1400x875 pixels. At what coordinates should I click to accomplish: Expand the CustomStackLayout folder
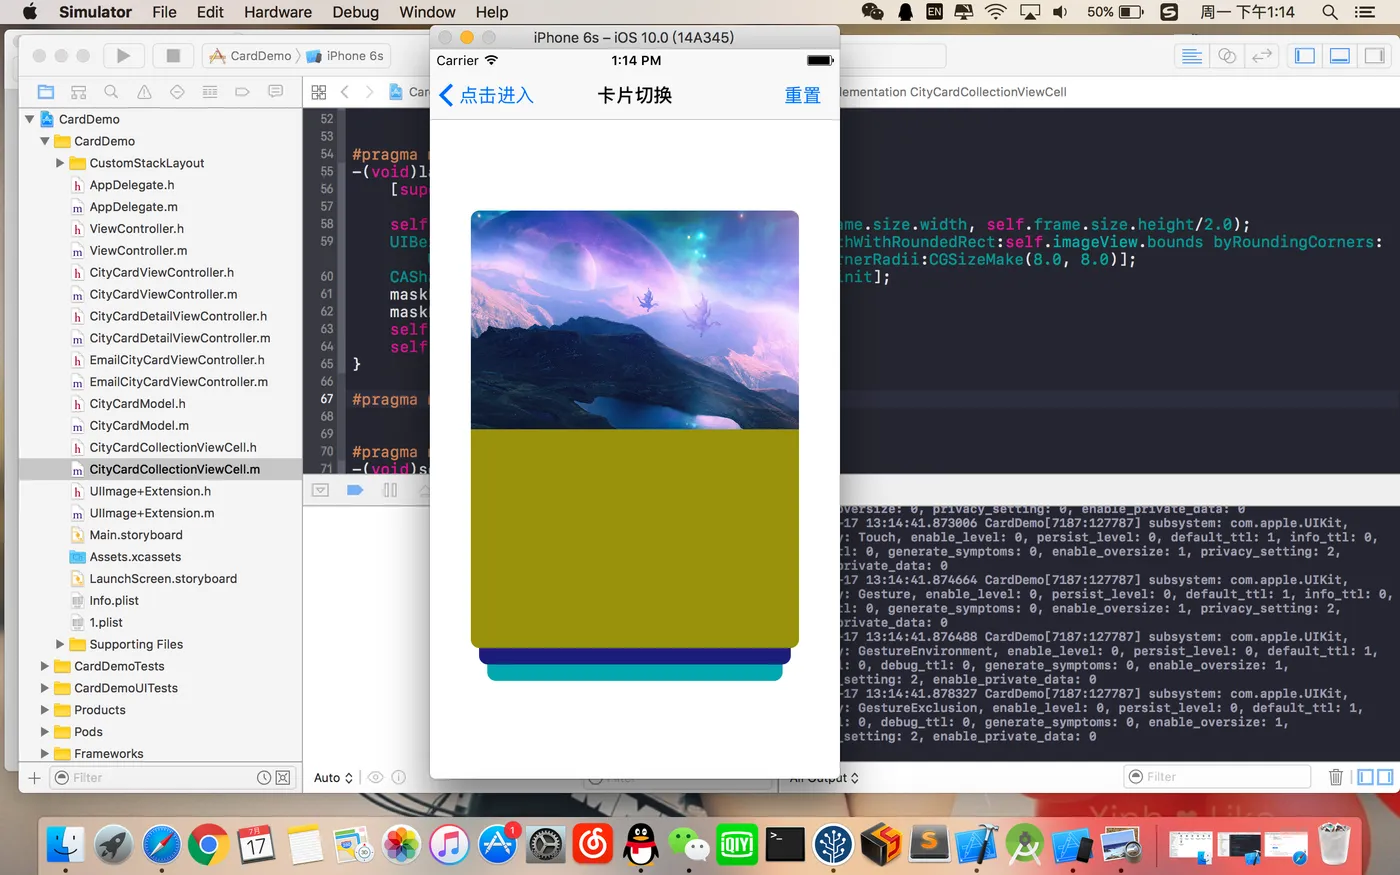tap(60, 163)
